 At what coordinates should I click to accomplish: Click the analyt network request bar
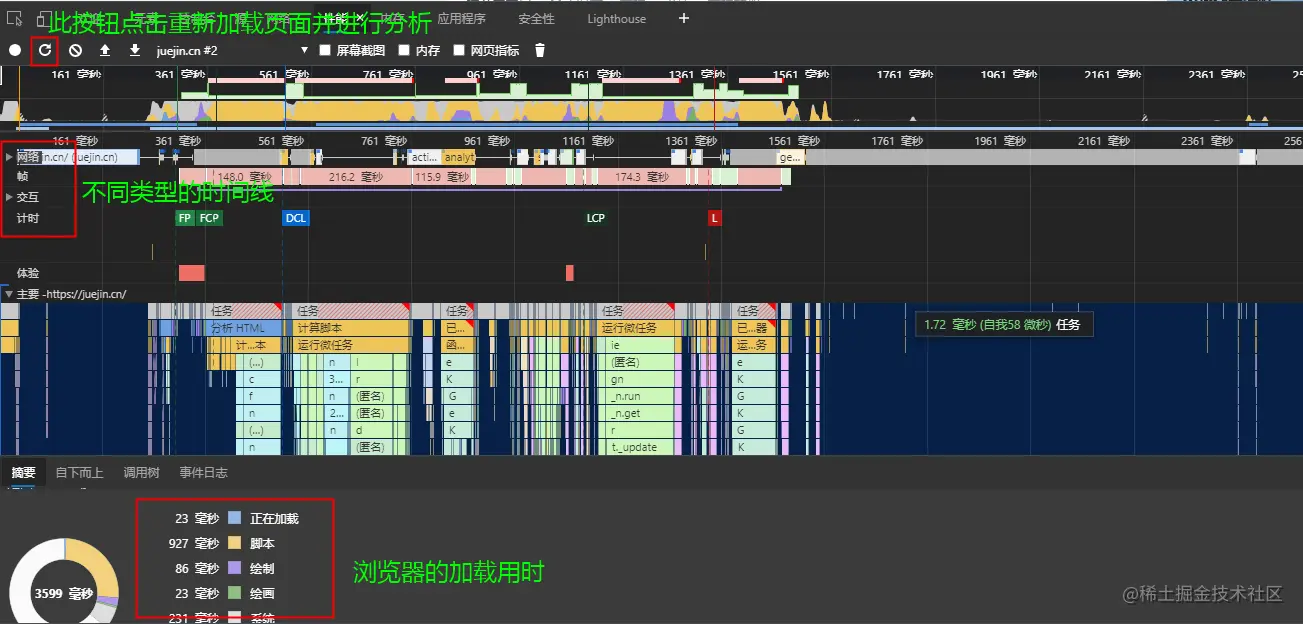pos(458,157)
